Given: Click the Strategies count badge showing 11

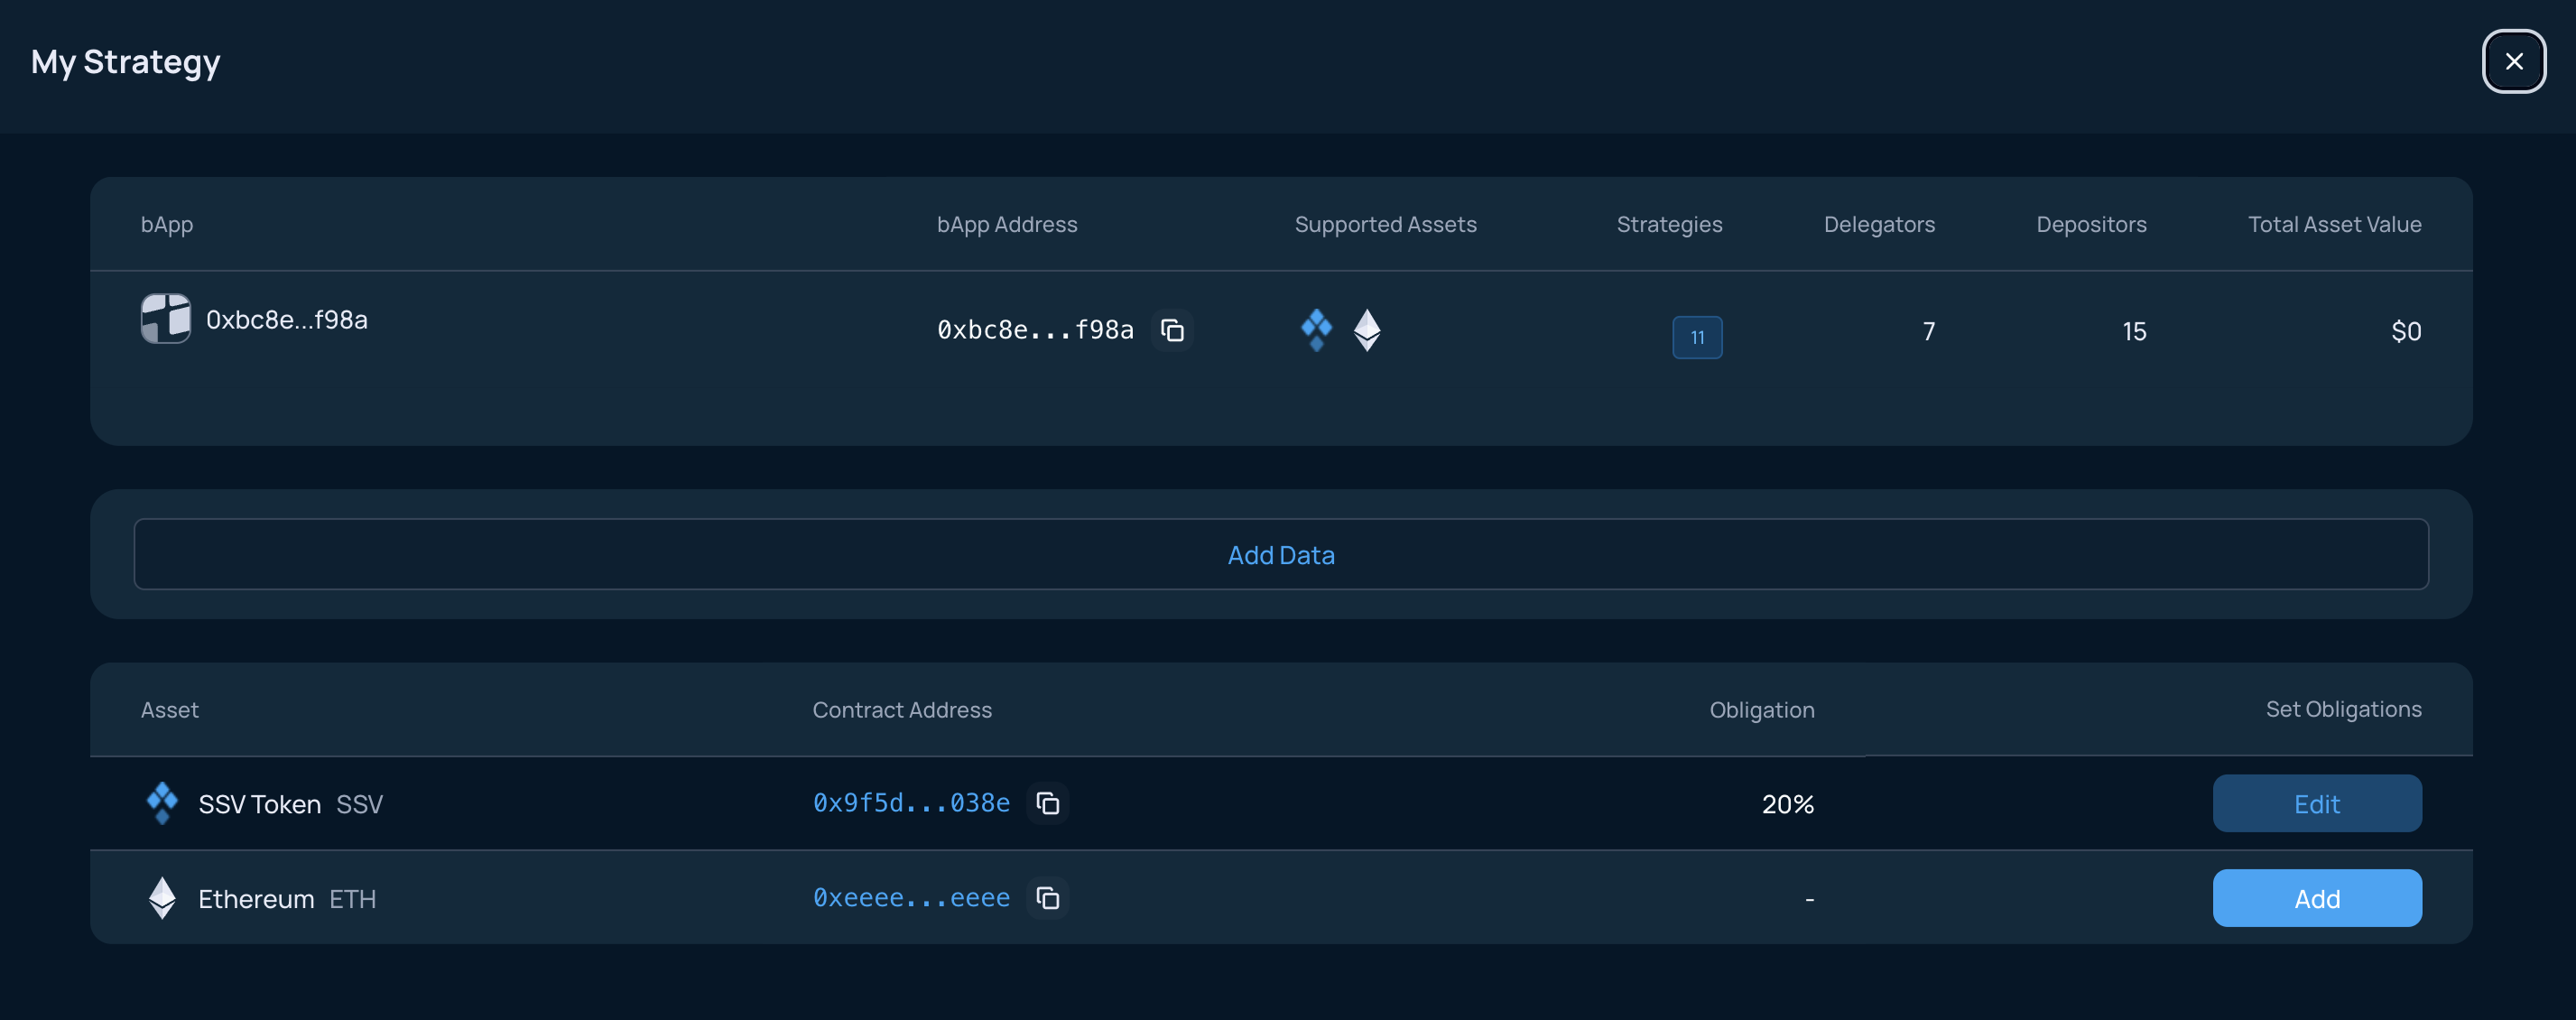Looking at the screenshot, I should (1697, 338).
